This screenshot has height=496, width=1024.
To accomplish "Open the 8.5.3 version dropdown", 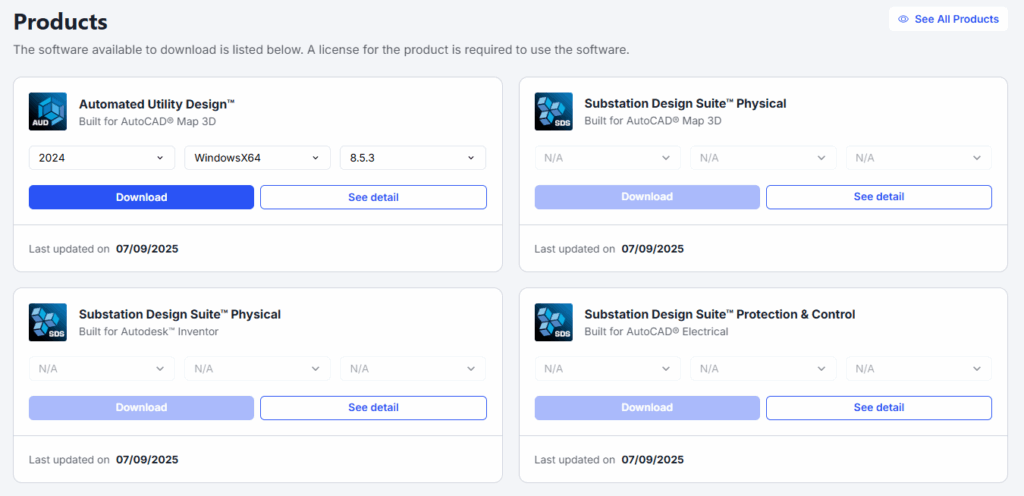I will (x=413, y=158).
